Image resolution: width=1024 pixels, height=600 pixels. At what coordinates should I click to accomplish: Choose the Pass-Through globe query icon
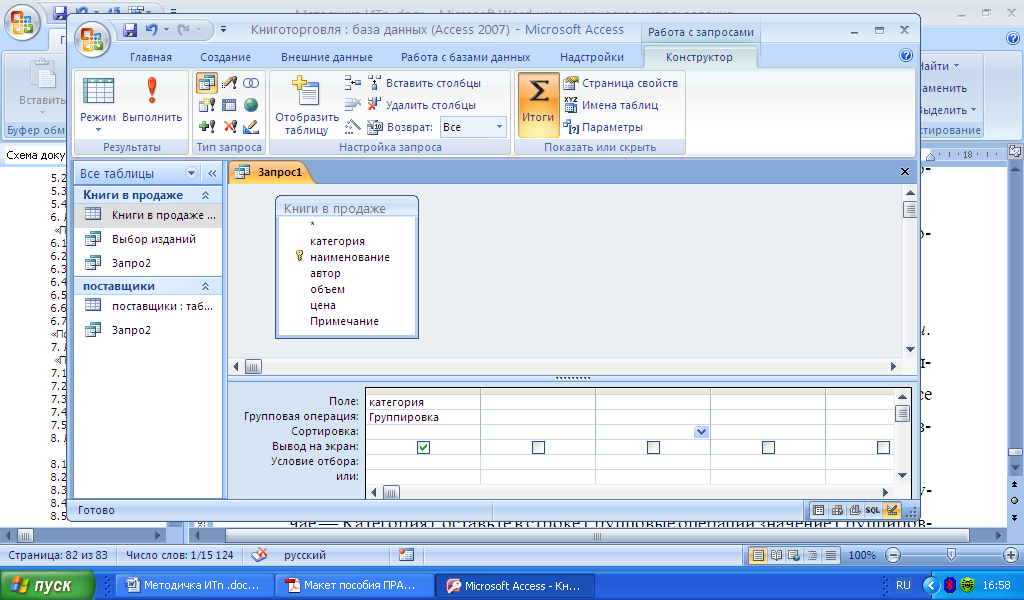click(251, 105)
